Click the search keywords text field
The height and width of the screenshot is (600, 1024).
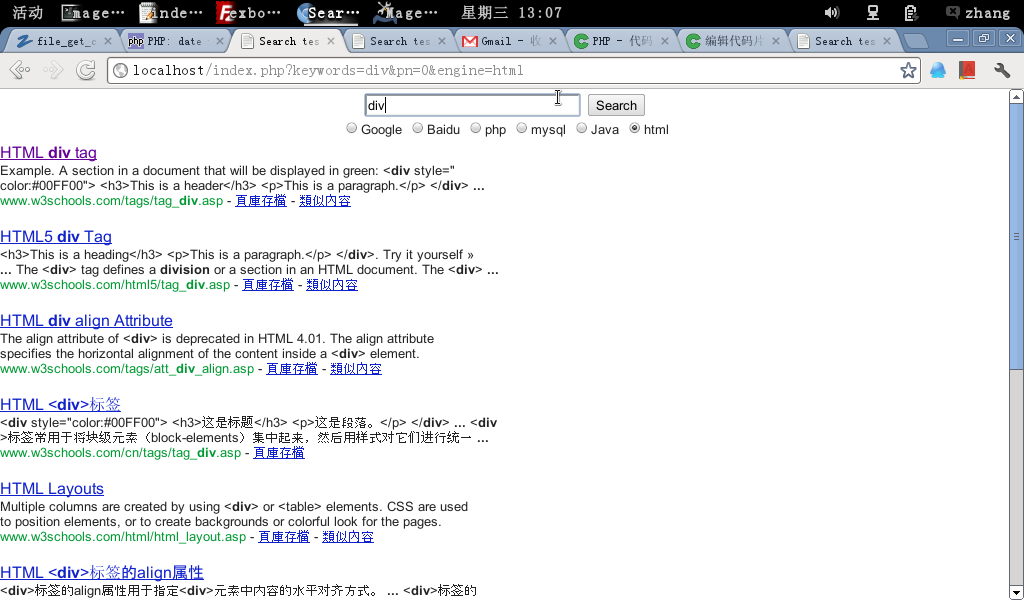point(471,105)
